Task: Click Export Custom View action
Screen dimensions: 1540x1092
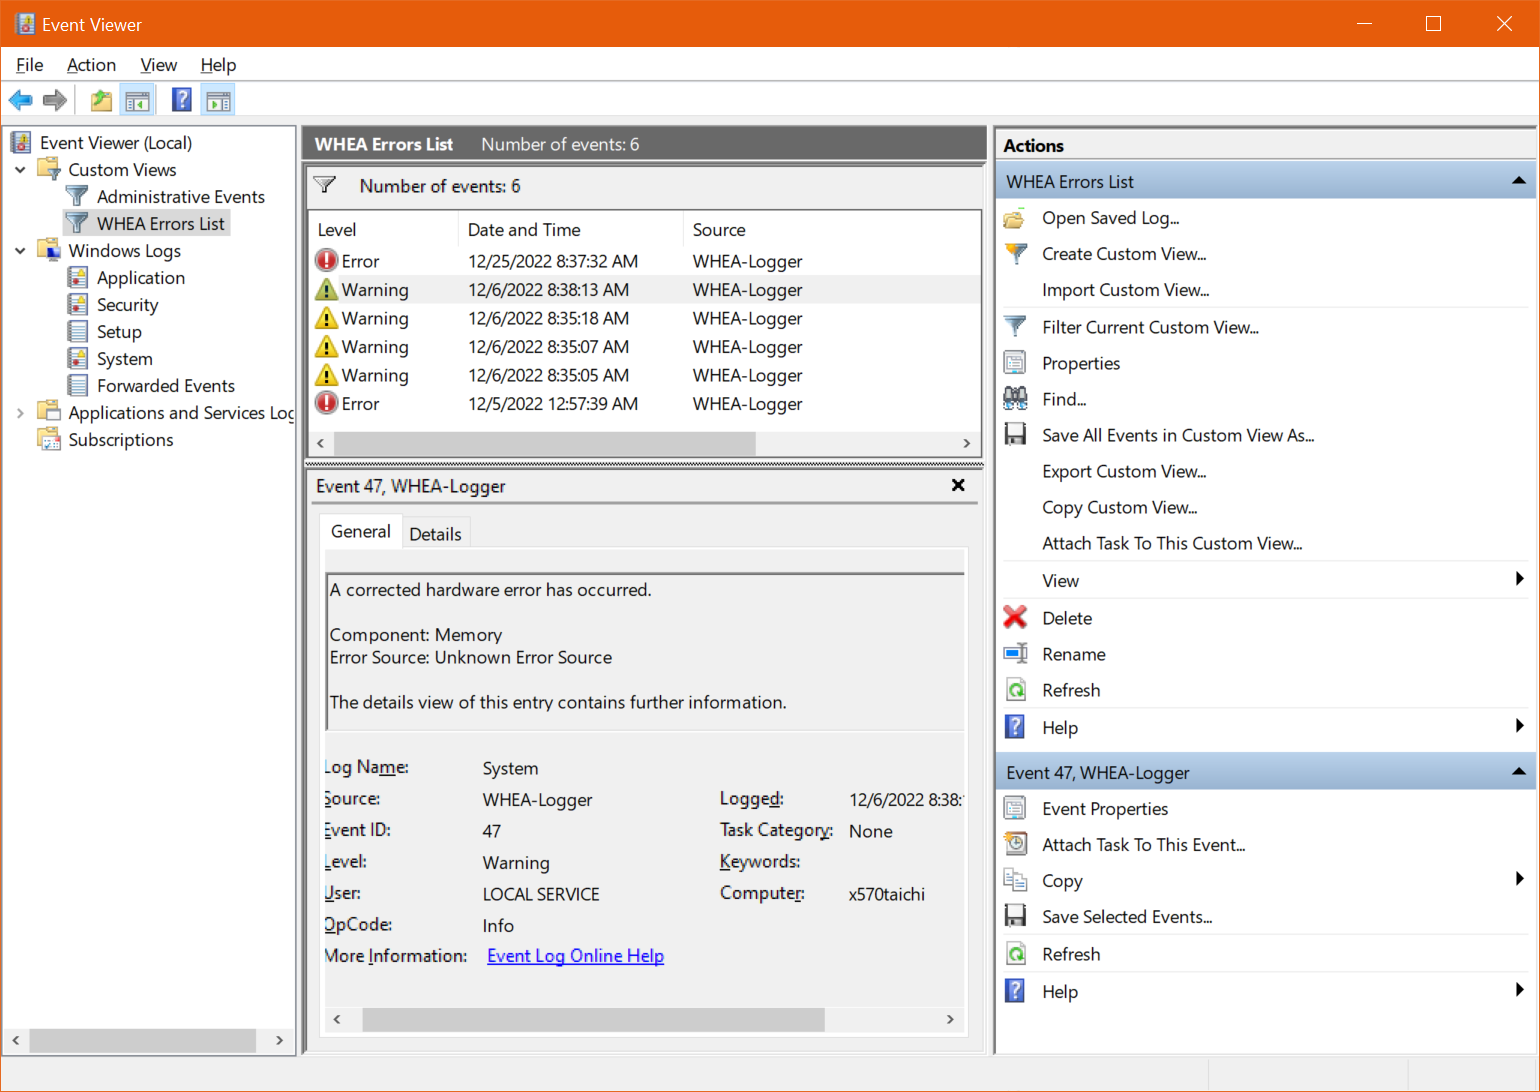Action: coord(1124,471)
